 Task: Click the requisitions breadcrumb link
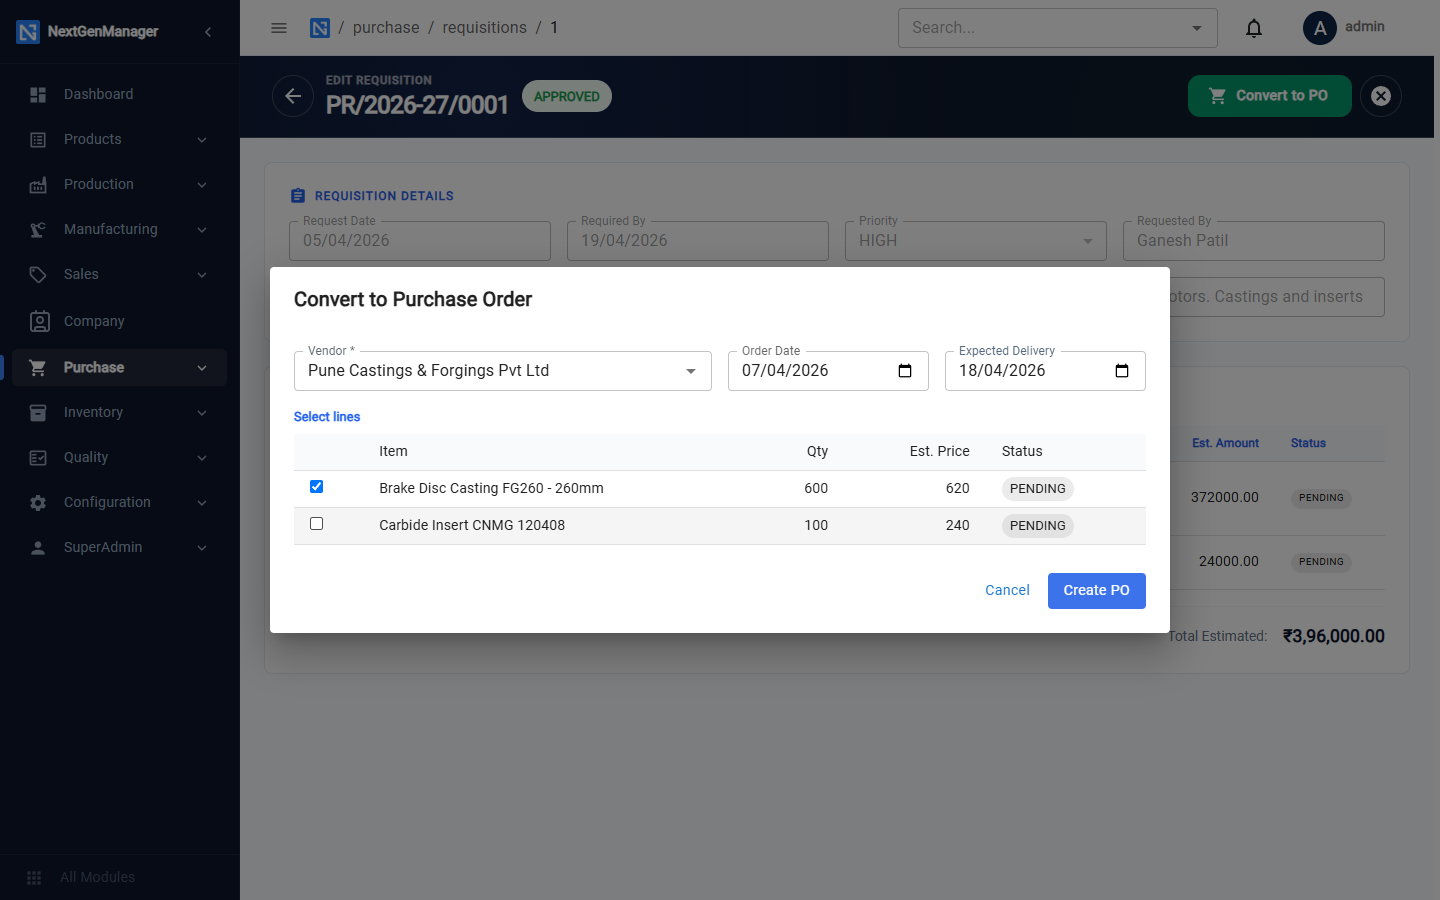(x=485, y=28)
